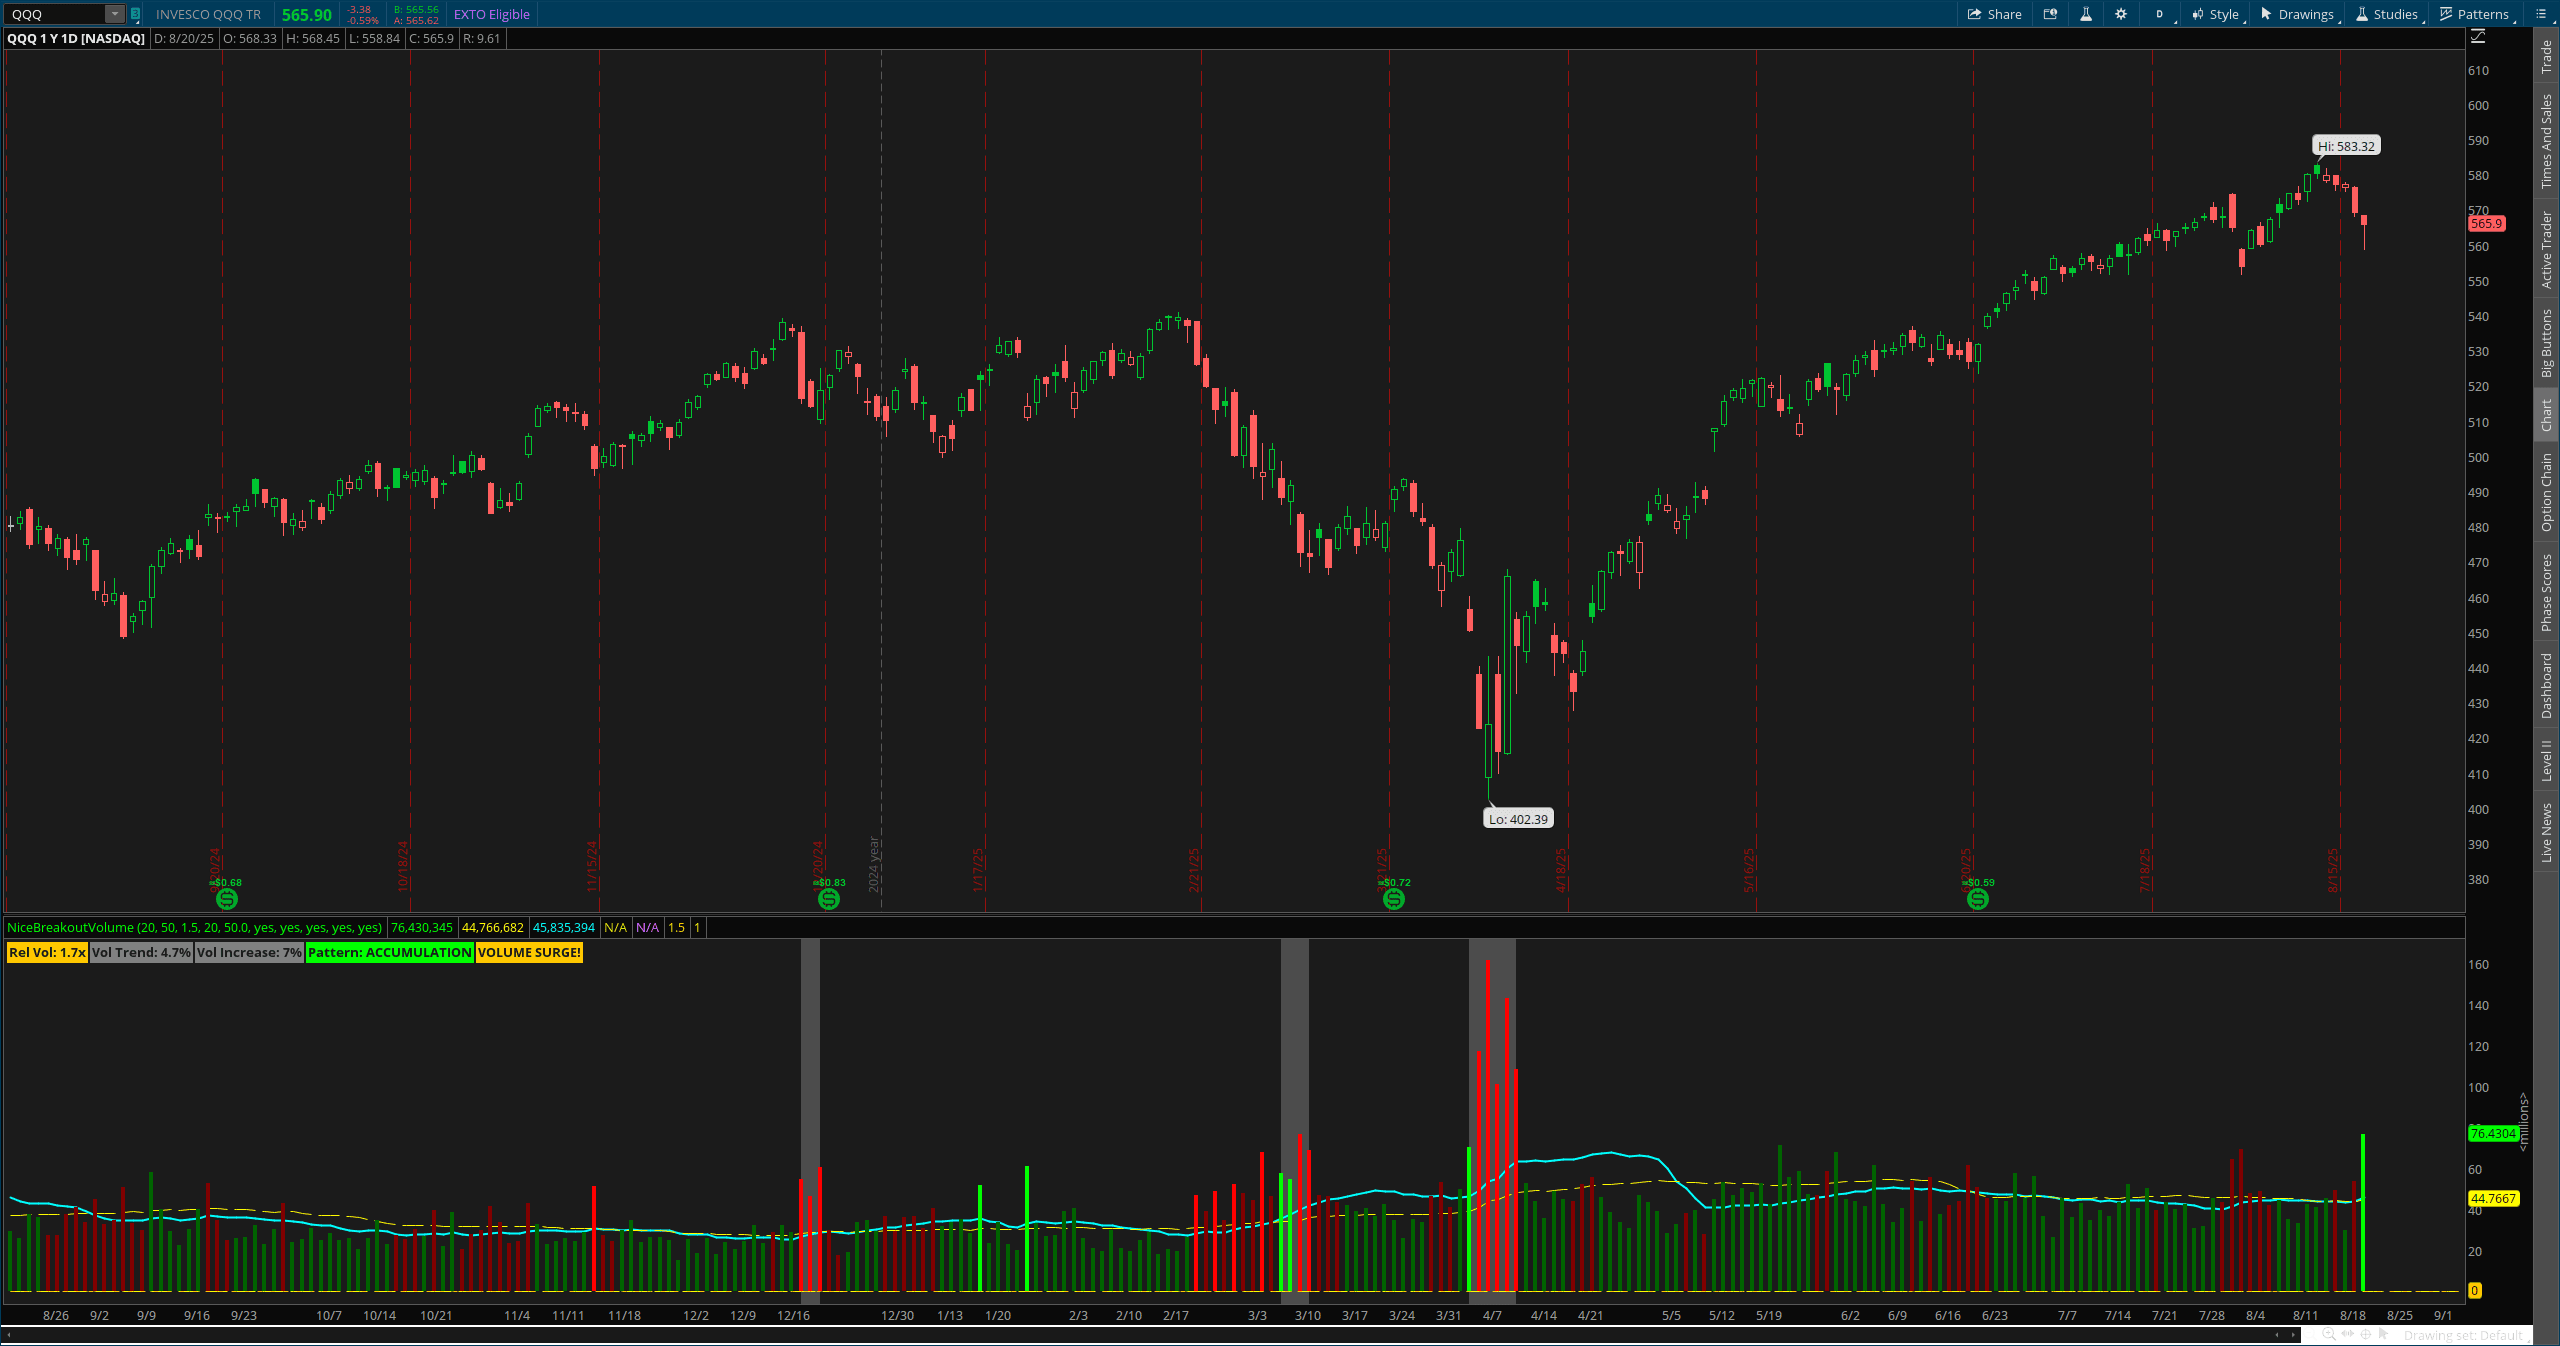Screen dimensions: 2560x1346
Task: Open the Studies beaker icon
Action: click(x=2360, y=14)
